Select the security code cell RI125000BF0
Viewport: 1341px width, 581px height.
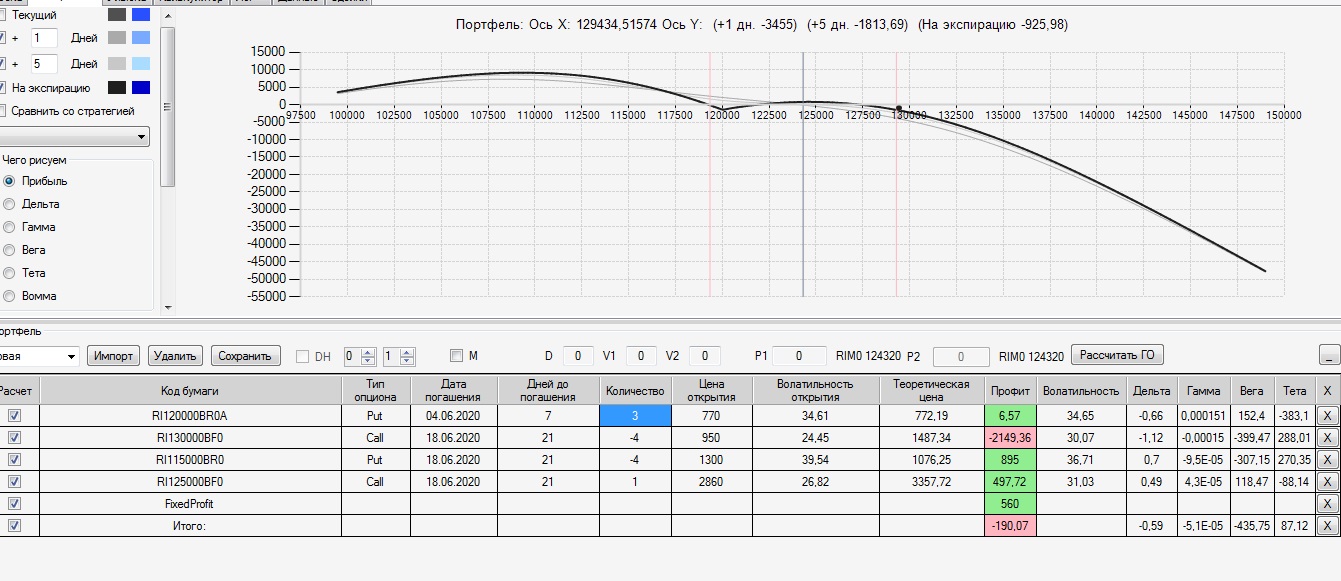pos(190,481)
